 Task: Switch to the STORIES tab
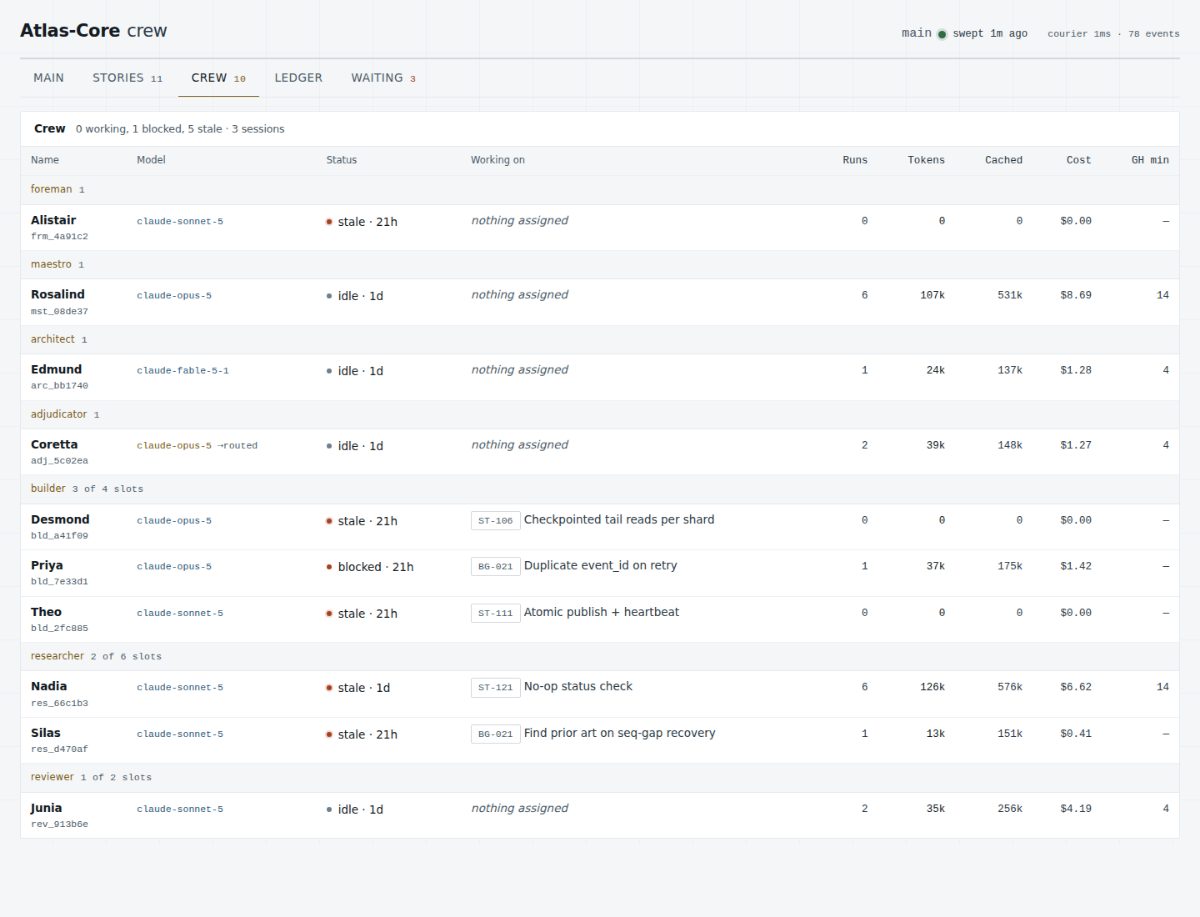[x=127, y=78]
